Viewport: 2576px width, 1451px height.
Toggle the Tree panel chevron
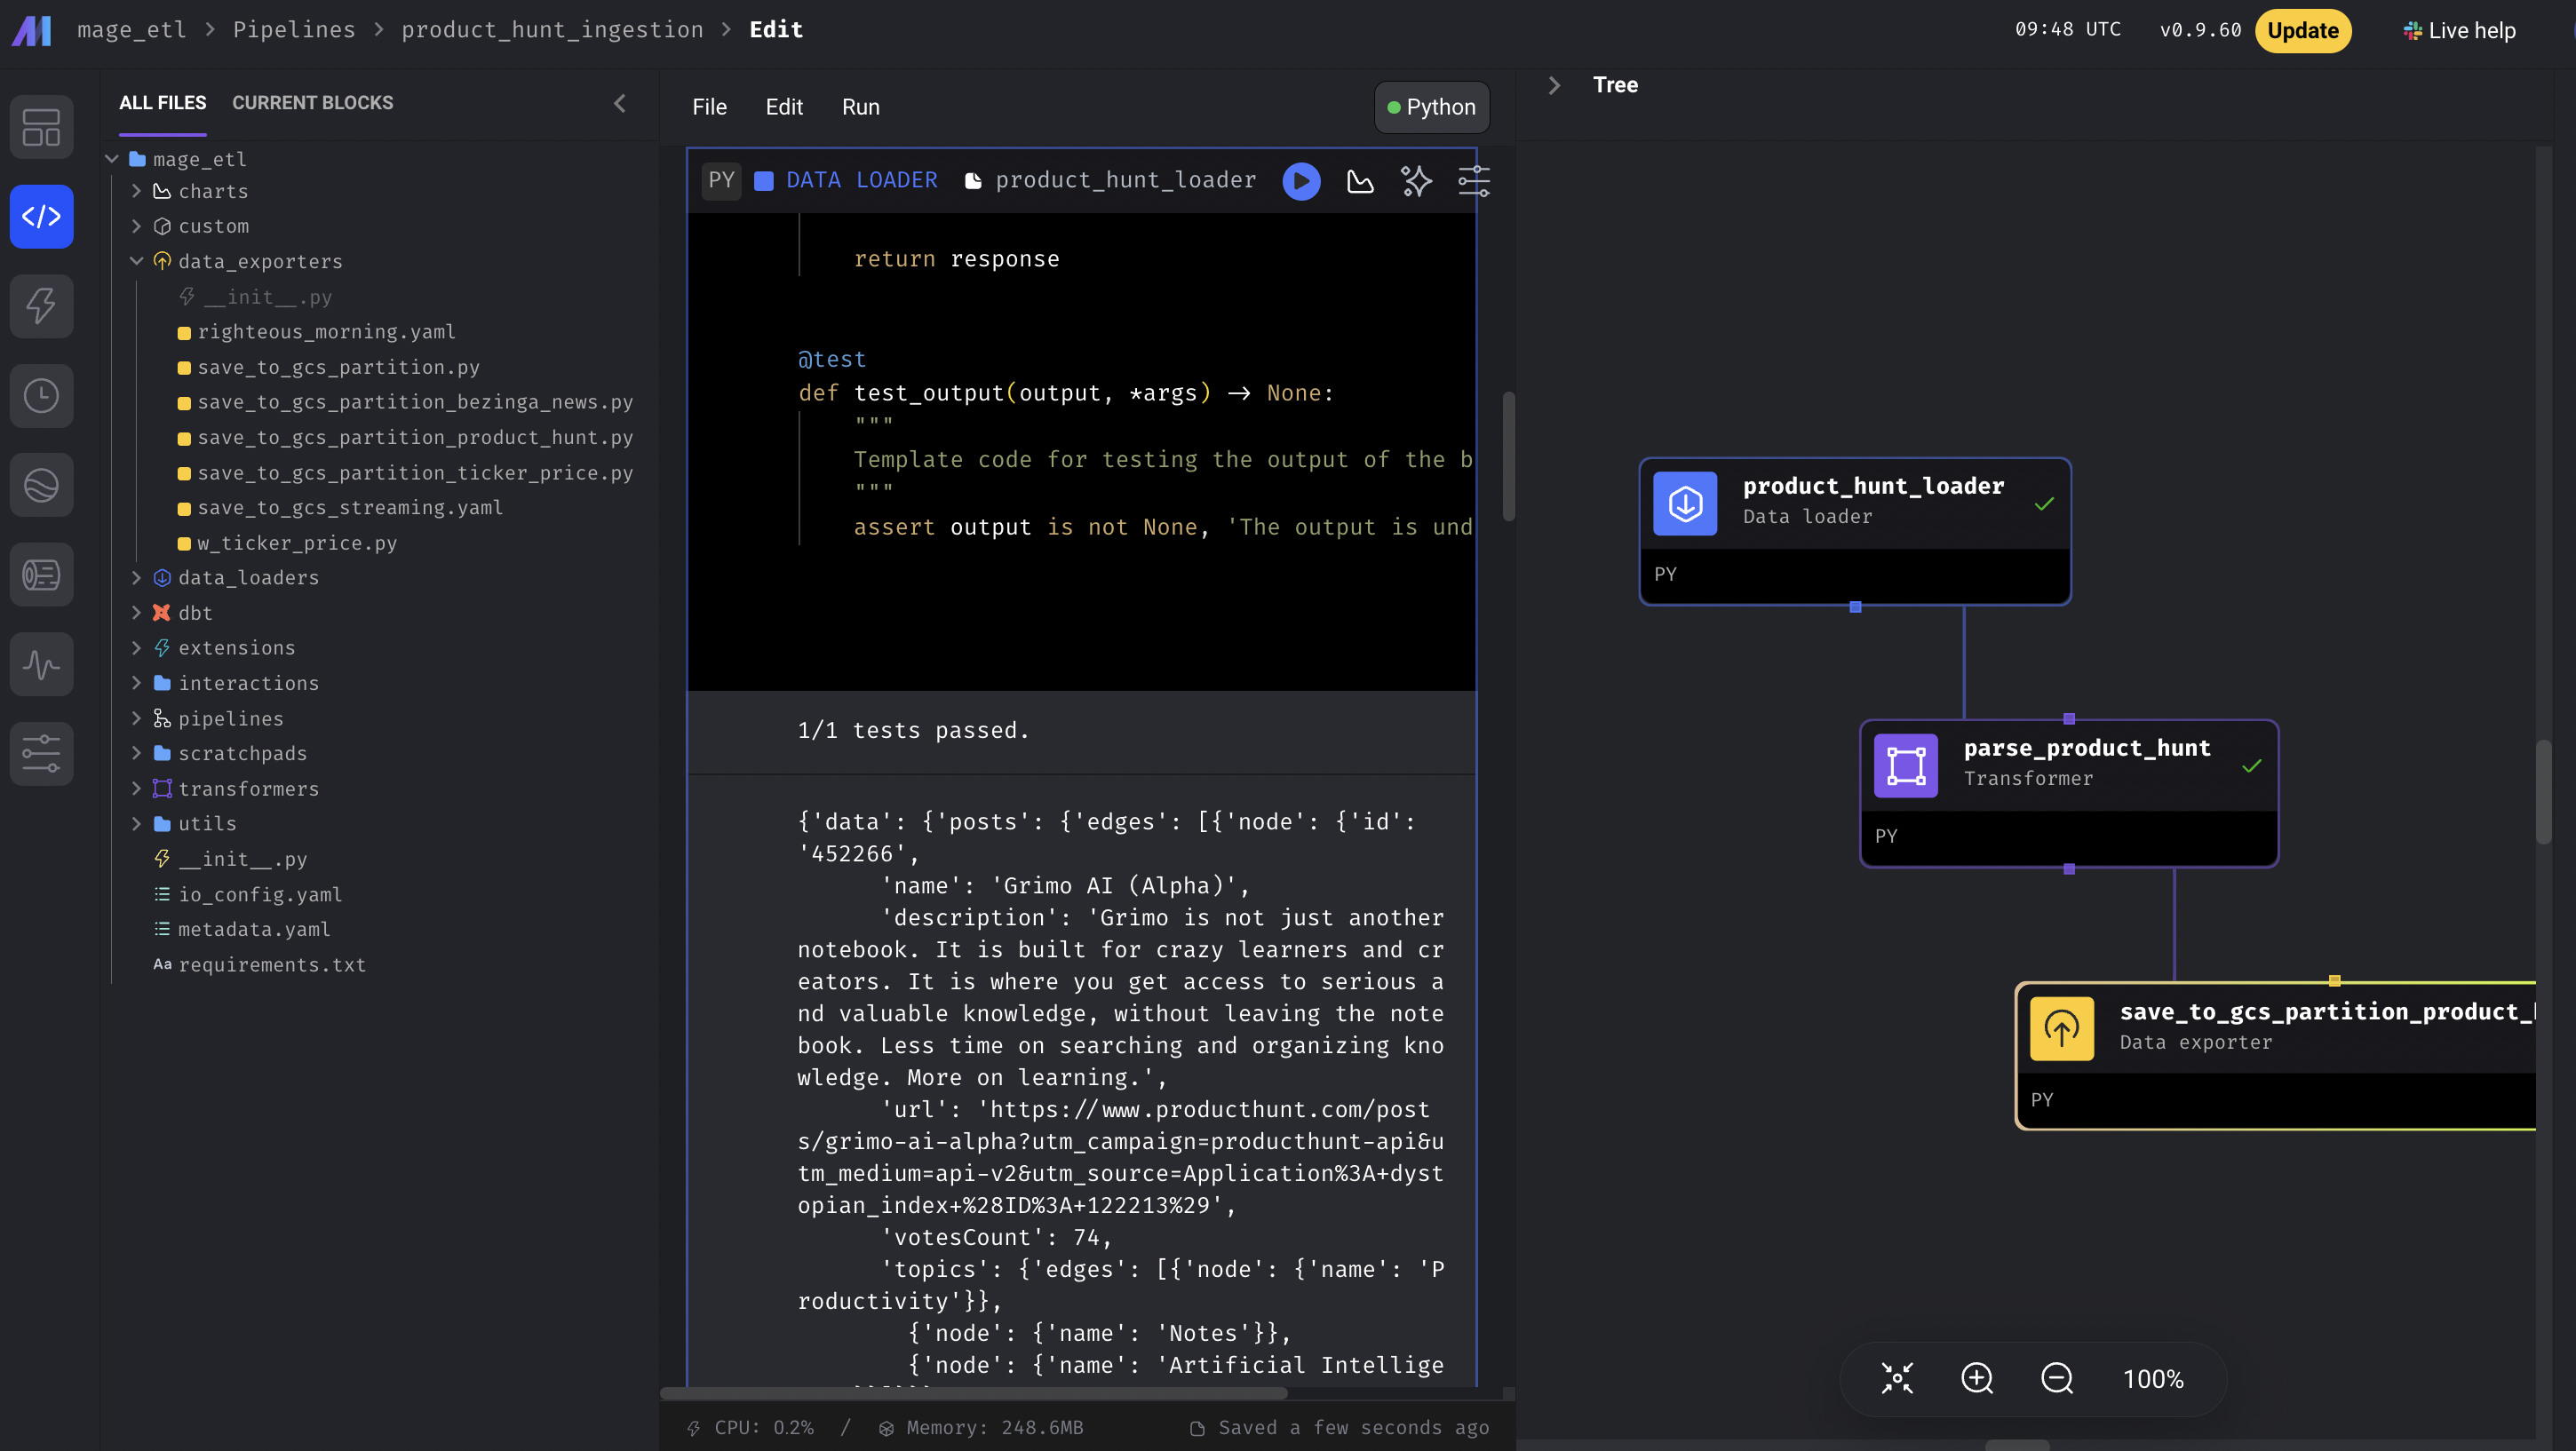tap(1554, 85)
